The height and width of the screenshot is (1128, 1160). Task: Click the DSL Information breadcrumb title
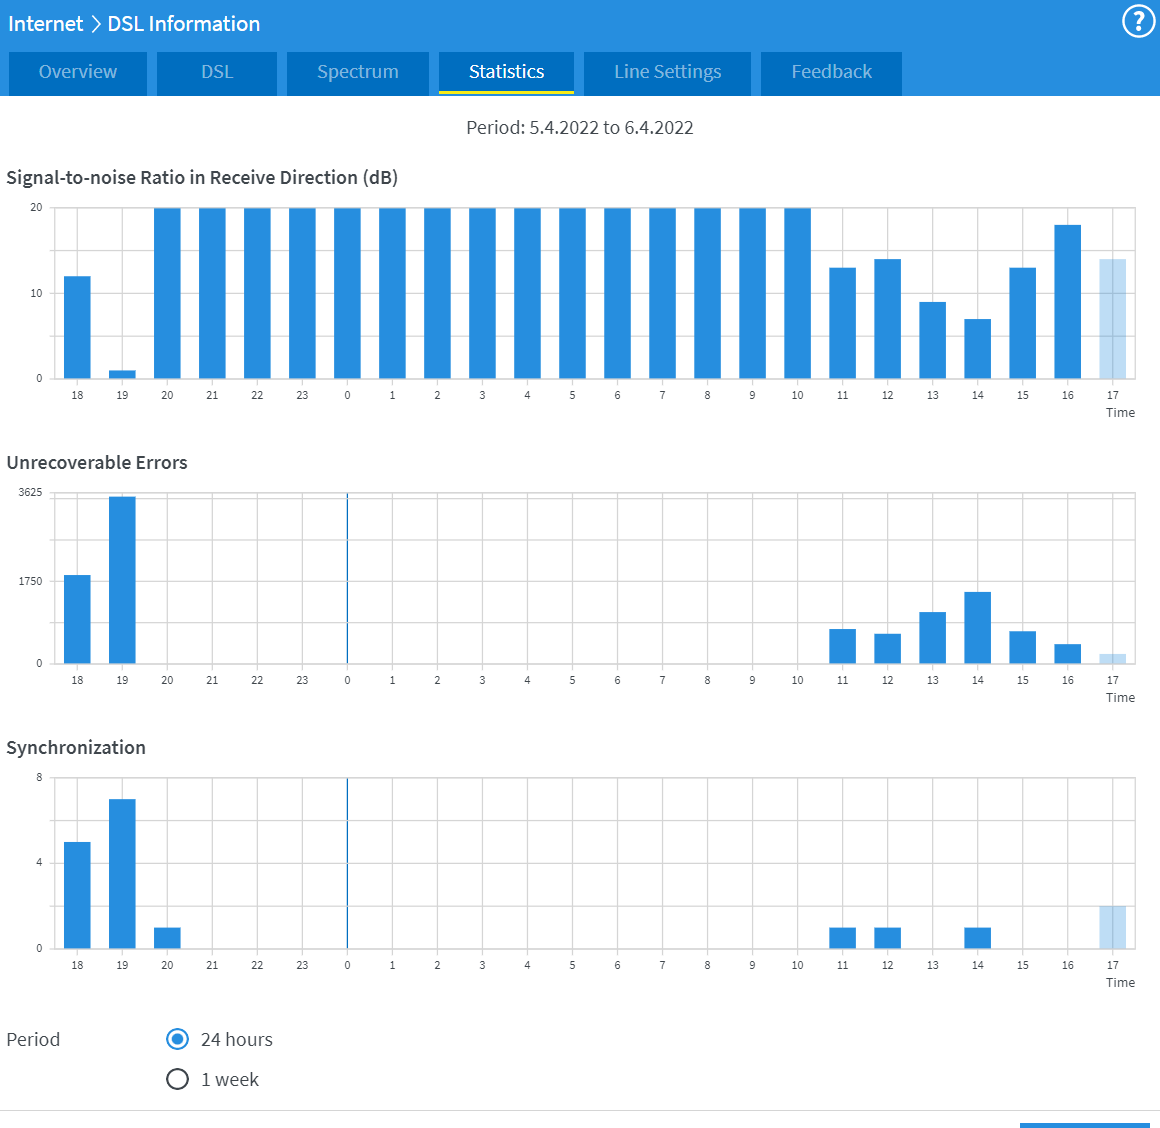pos(184,24)
